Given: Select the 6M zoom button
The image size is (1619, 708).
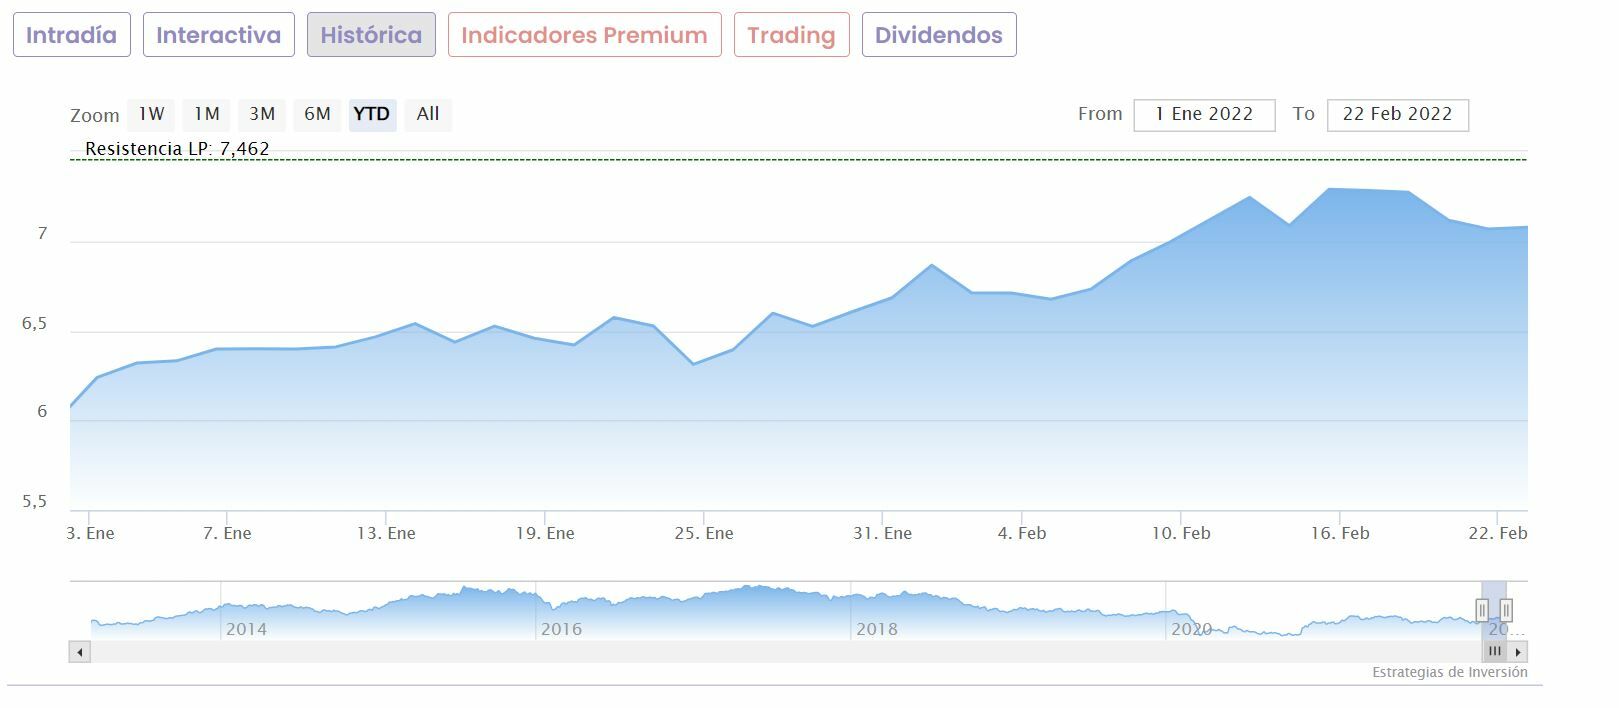Looking at the screenshot, I should (x=317, y=114).
